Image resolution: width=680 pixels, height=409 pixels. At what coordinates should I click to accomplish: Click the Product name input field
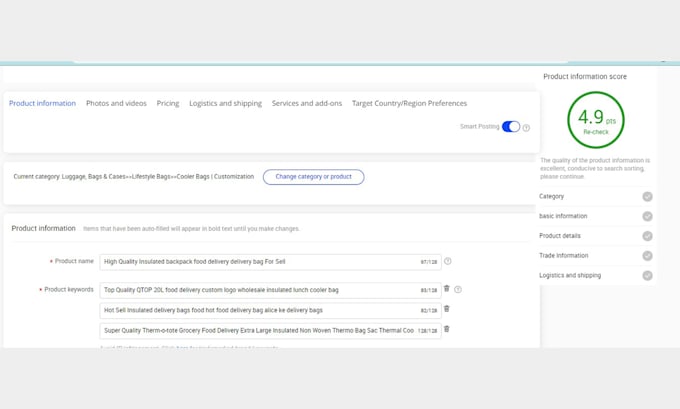pyautogui.click(x=270, y=262)
